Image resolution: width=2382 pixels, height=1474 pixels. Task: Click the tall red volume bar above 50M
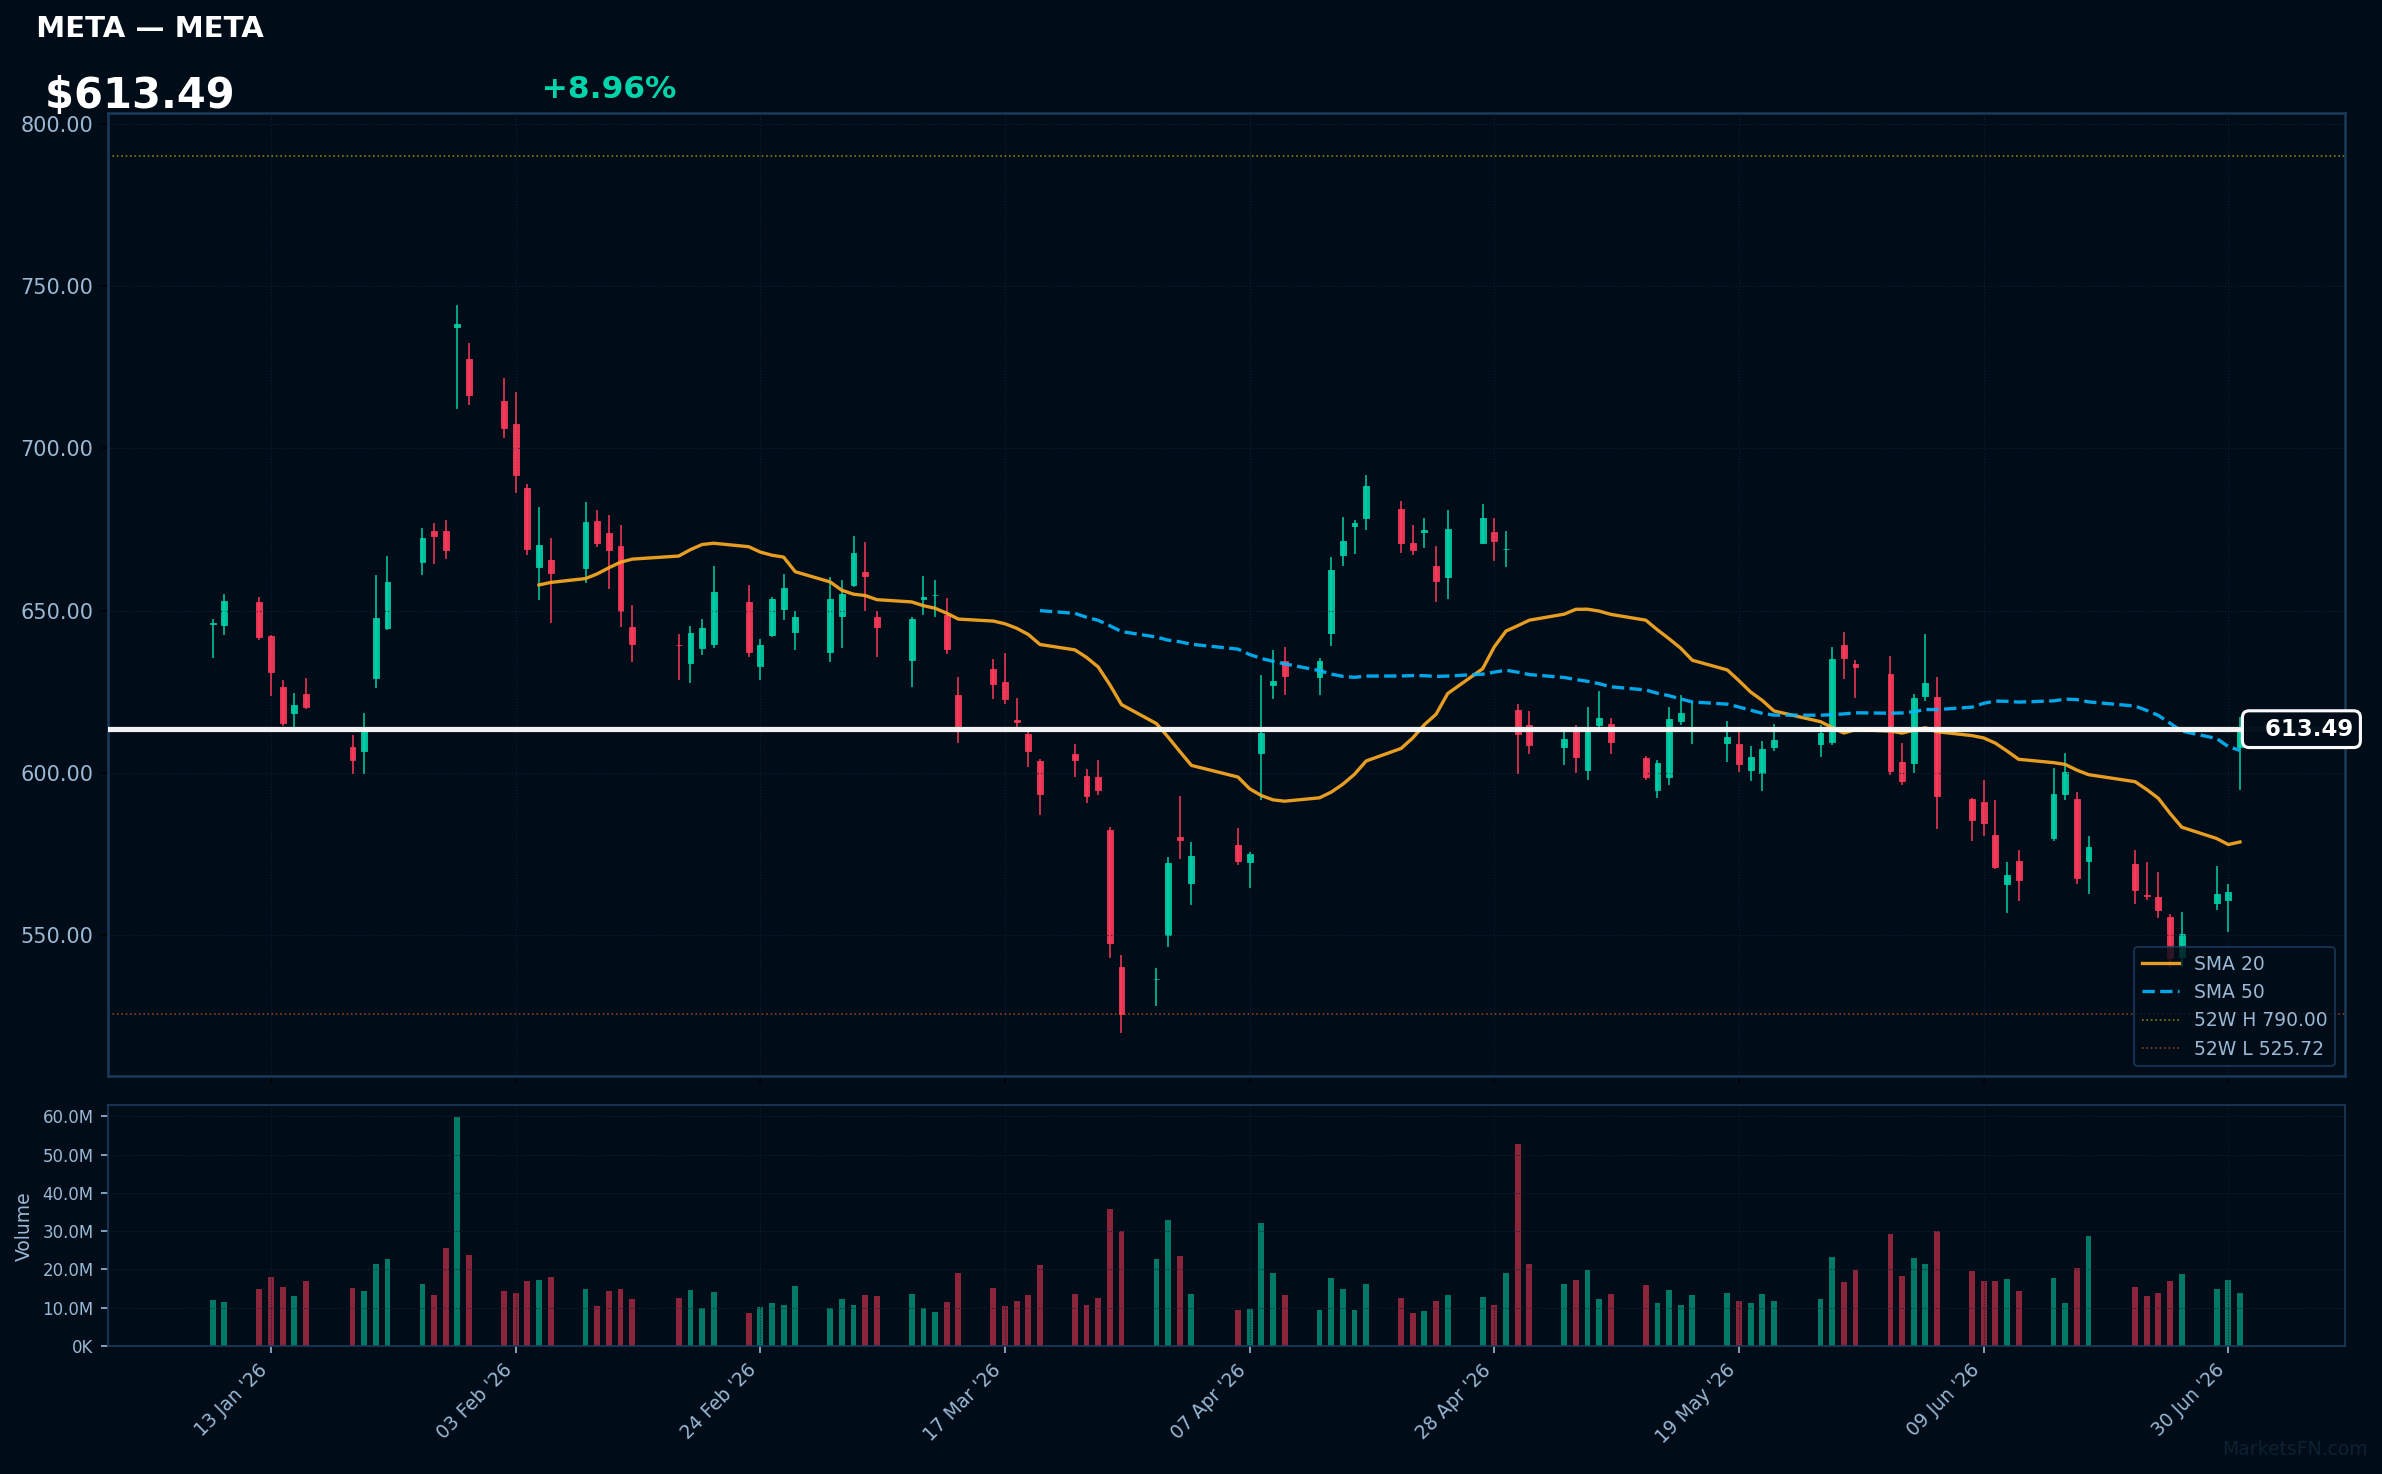click(x=1518, y=1245)
